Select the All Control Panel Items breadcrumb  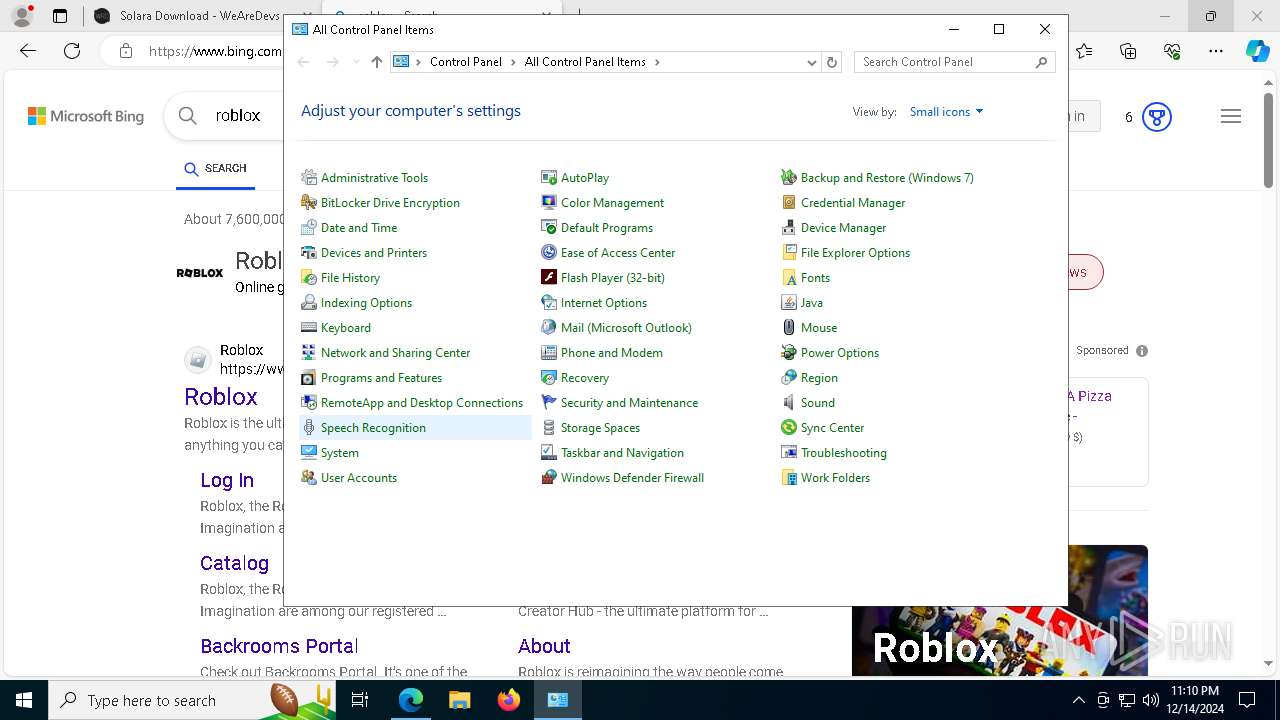click(x=585, y=62)
